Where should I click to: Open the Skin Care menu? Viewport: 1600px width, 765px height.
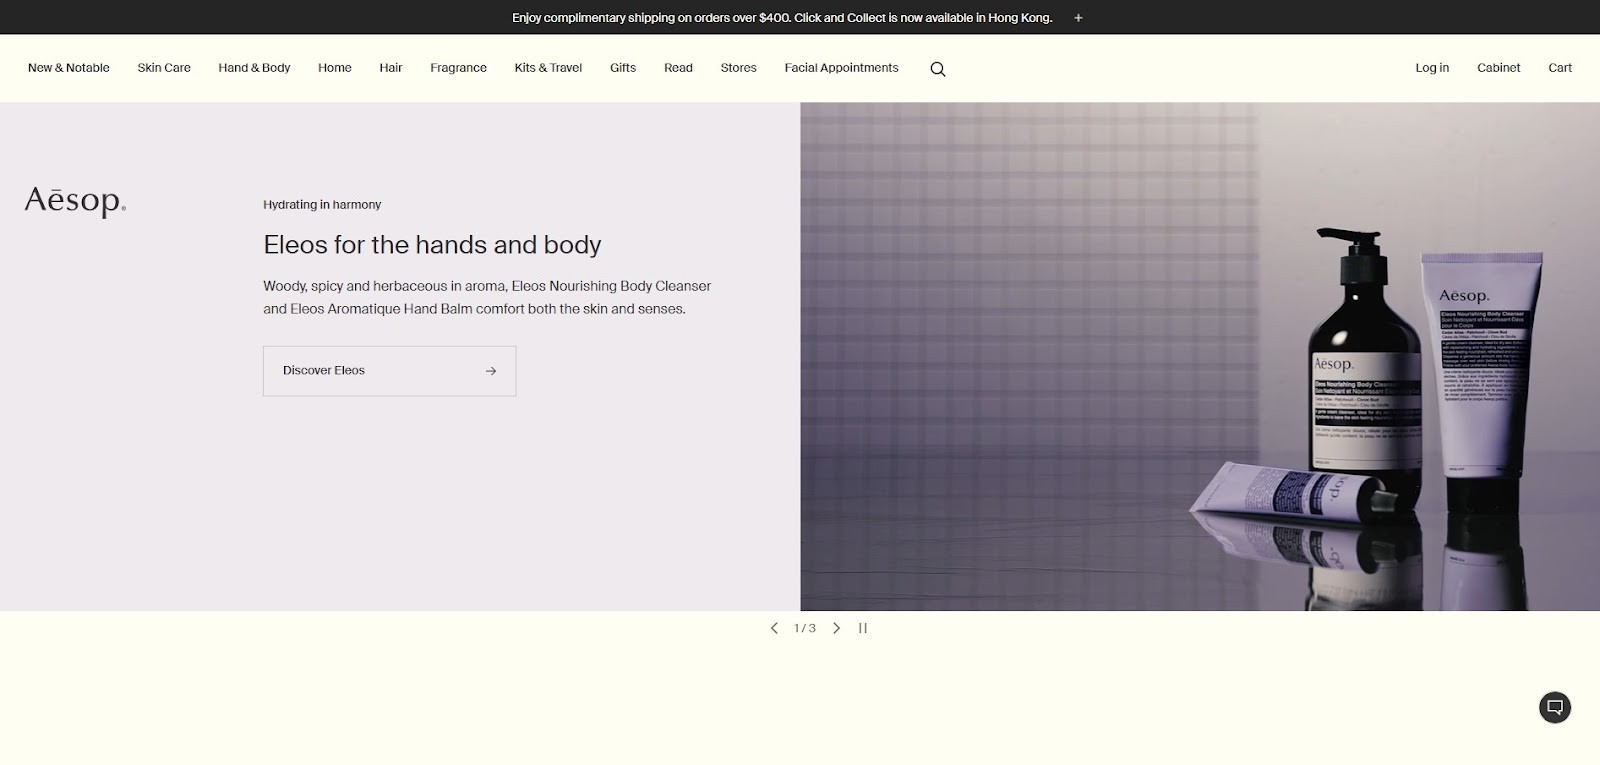(x=164, y=68)
